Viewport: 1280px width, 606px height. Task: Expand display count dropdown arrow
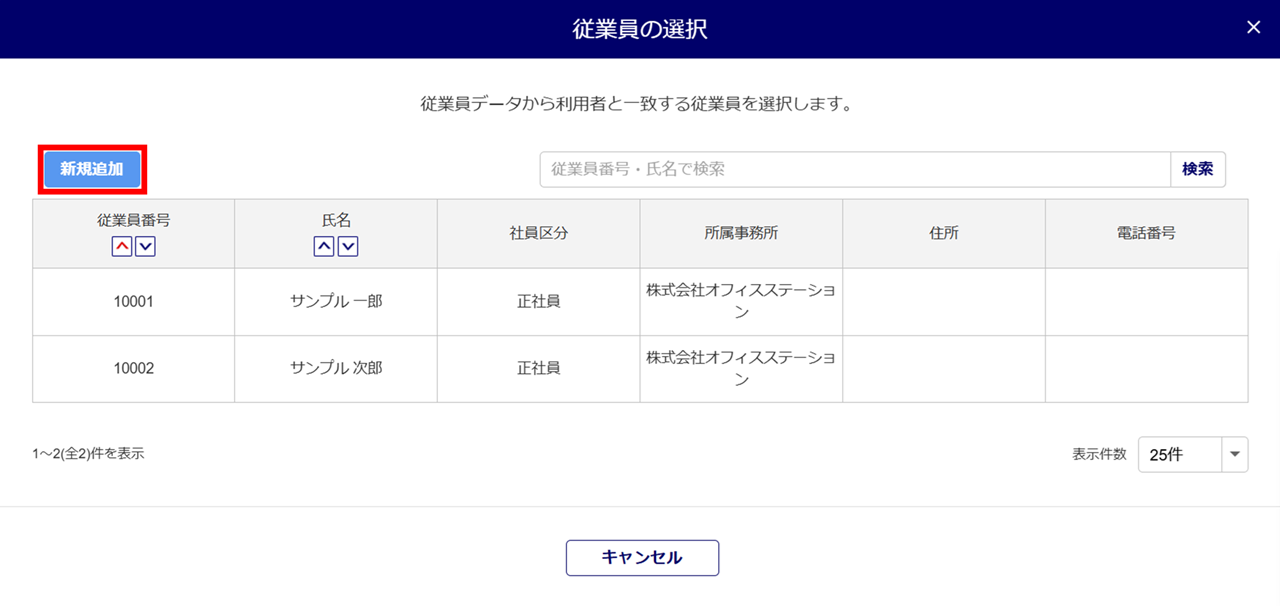[1235, 454]
